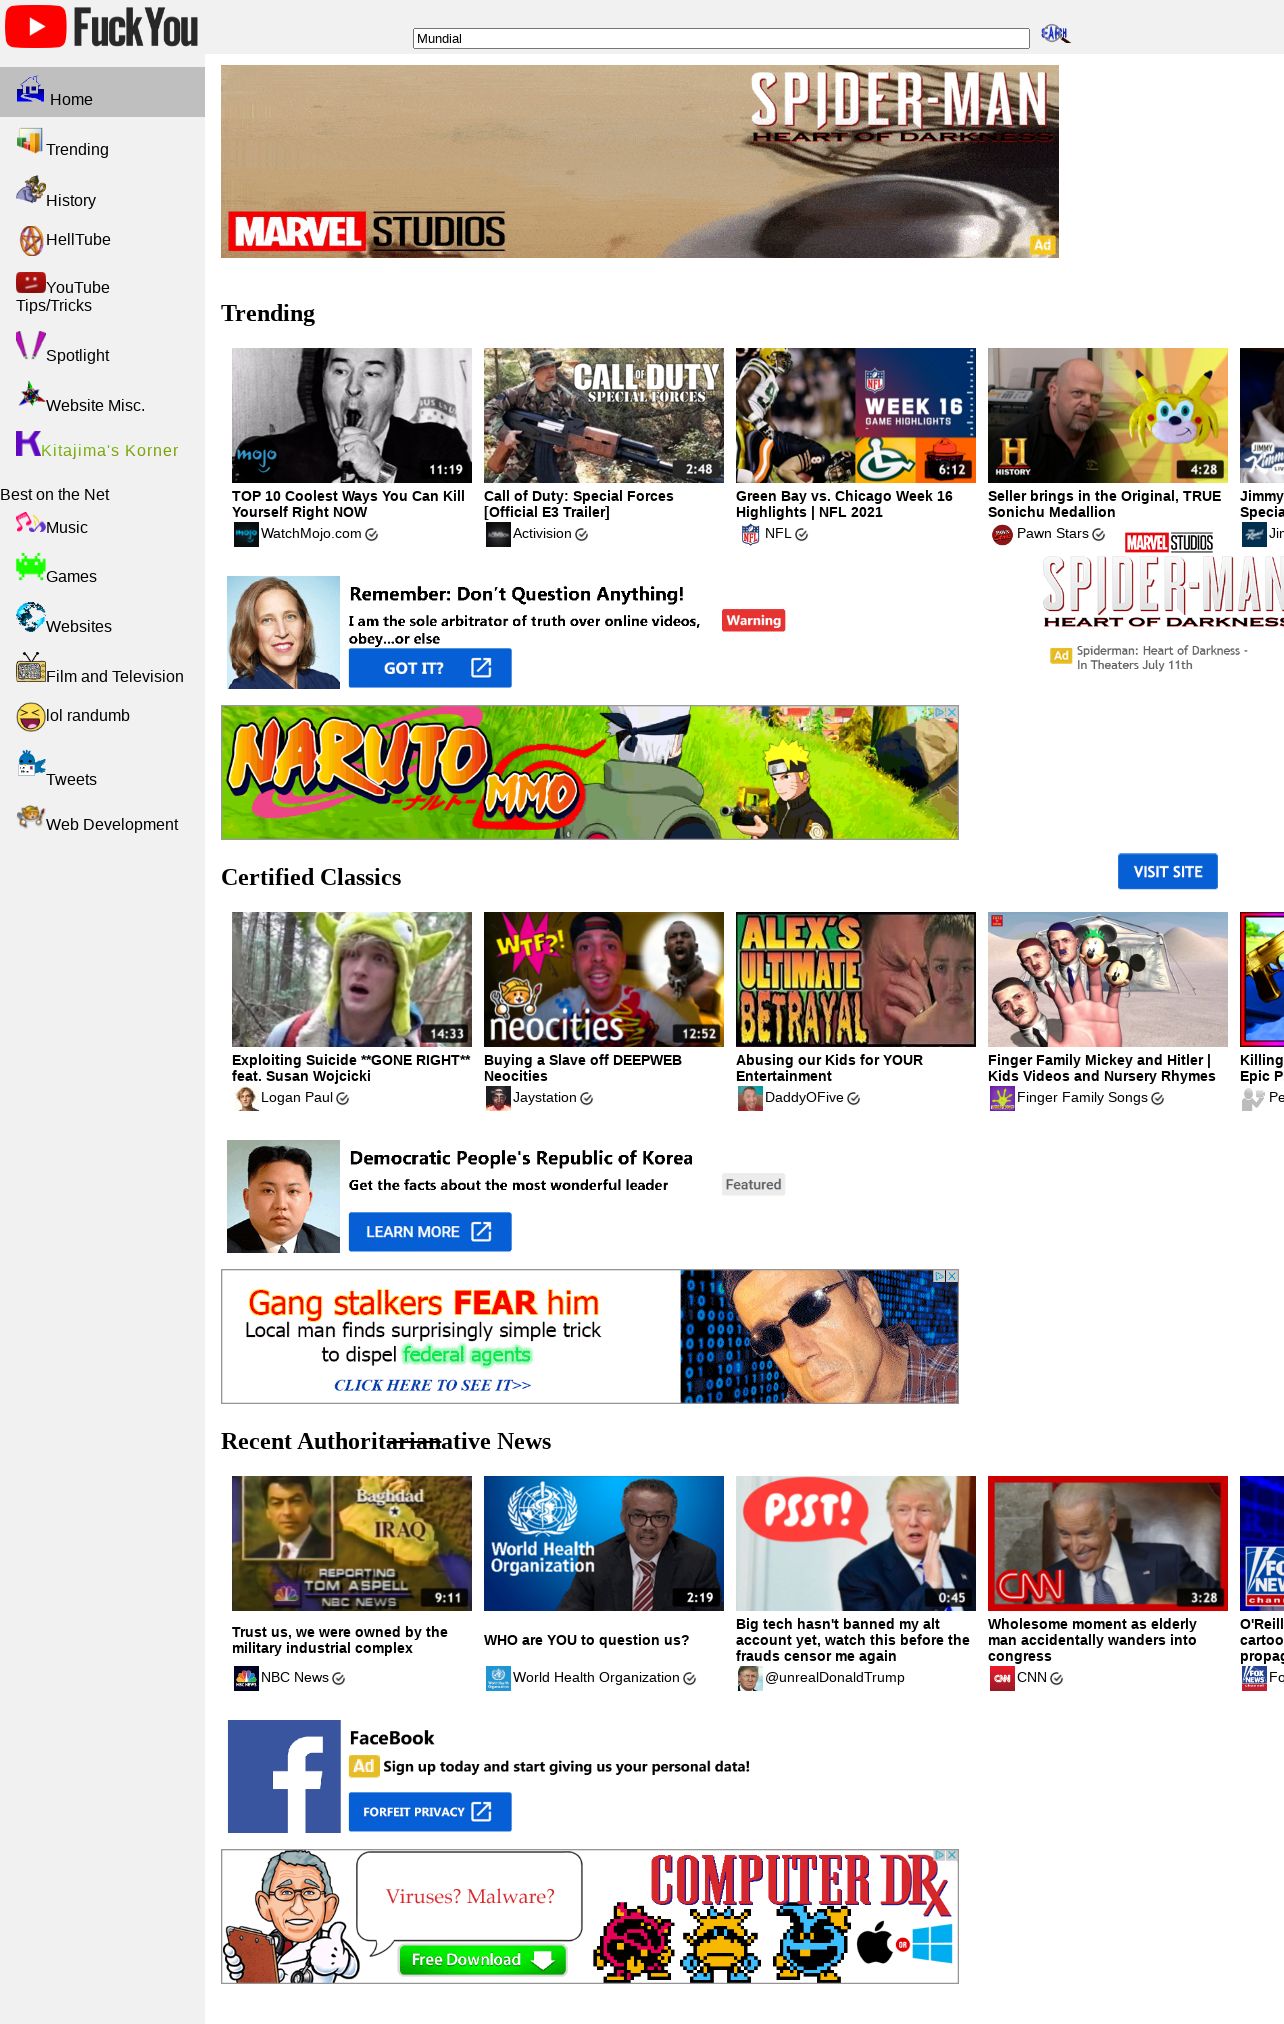This screenshot has width=1284, height=2024.
Task: Close the Naruto MMO ad via corner icon
Action: [x=952, y=712]
